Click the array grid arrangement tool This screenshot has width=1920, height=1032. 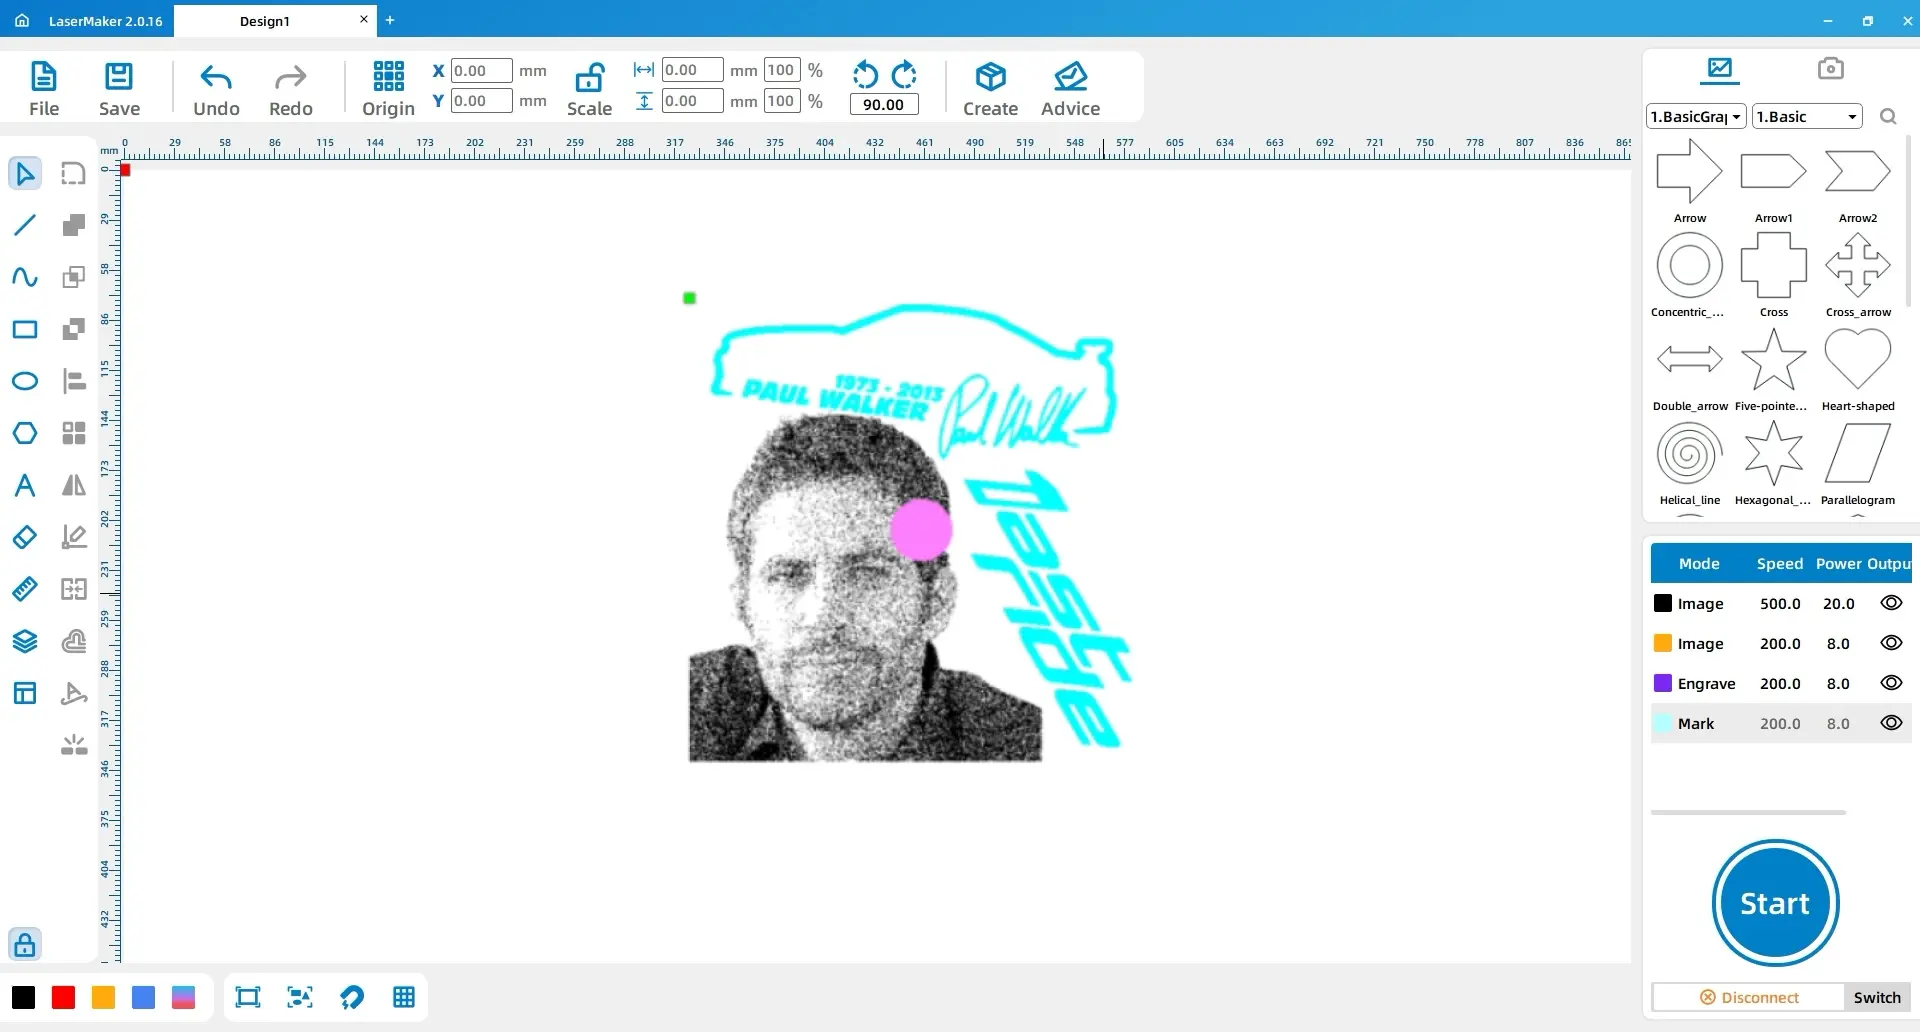(74, 433)
